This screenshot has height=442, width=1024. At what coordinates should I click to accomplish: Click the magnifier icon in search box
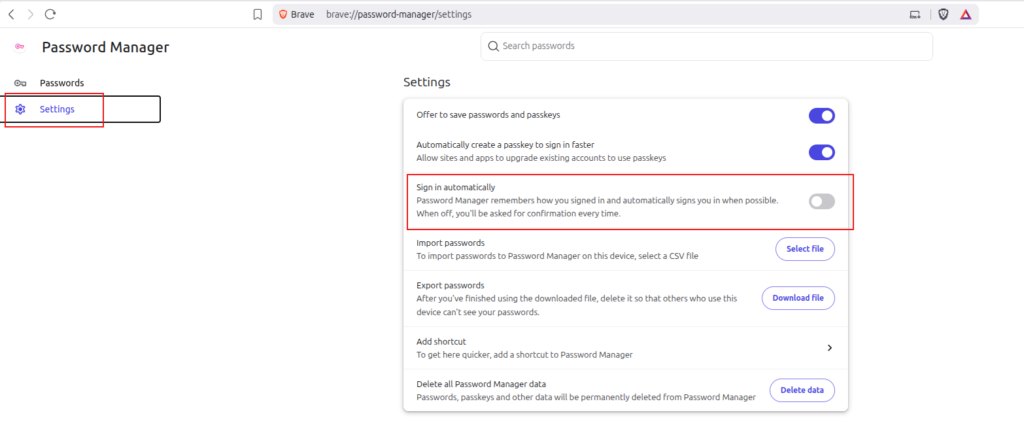coord(493,46)
